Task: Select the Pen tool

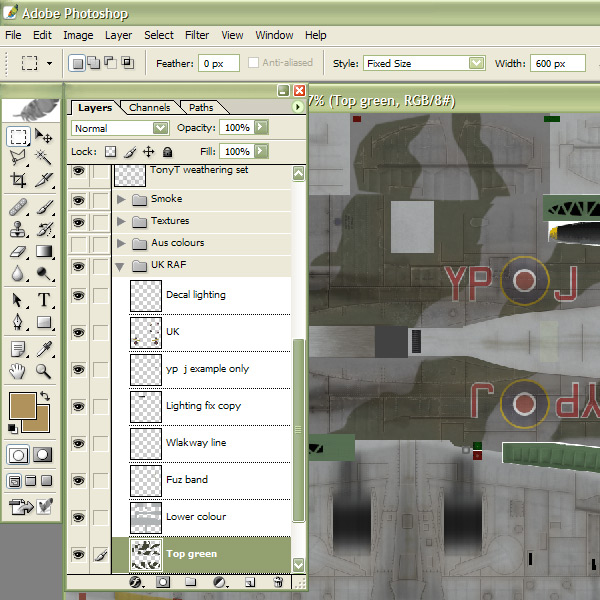Action: pos(18,323)
